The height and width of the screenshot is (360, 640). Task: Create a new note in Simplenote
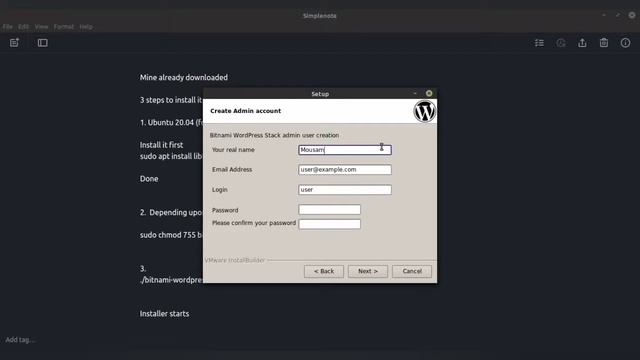tap(14, 43)
